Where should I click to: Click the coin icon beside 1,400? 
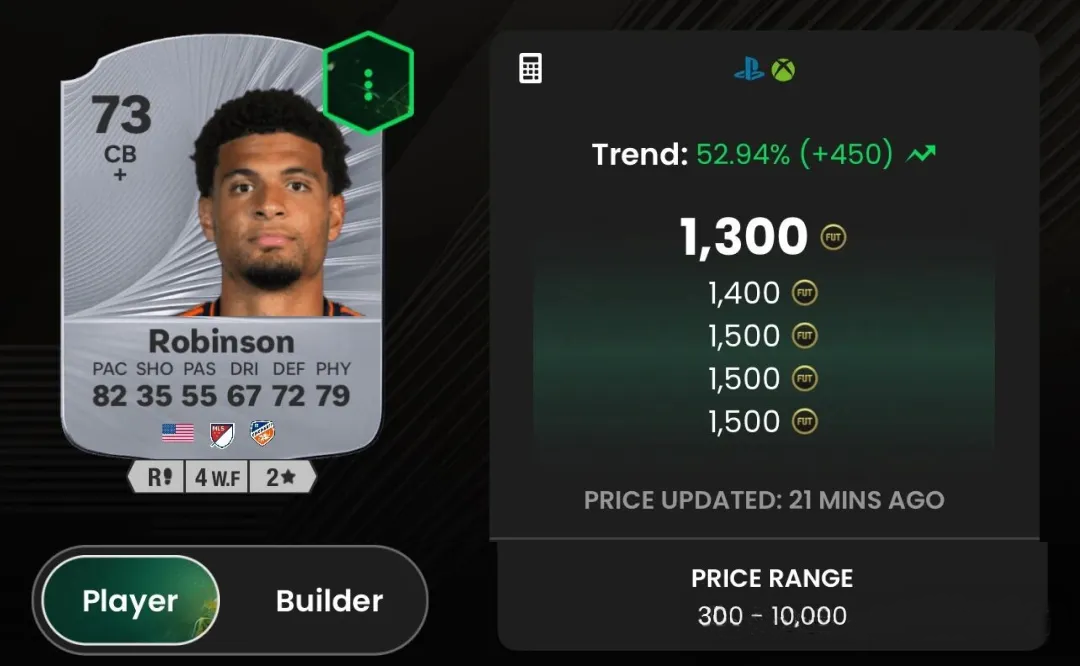[804, 293]
